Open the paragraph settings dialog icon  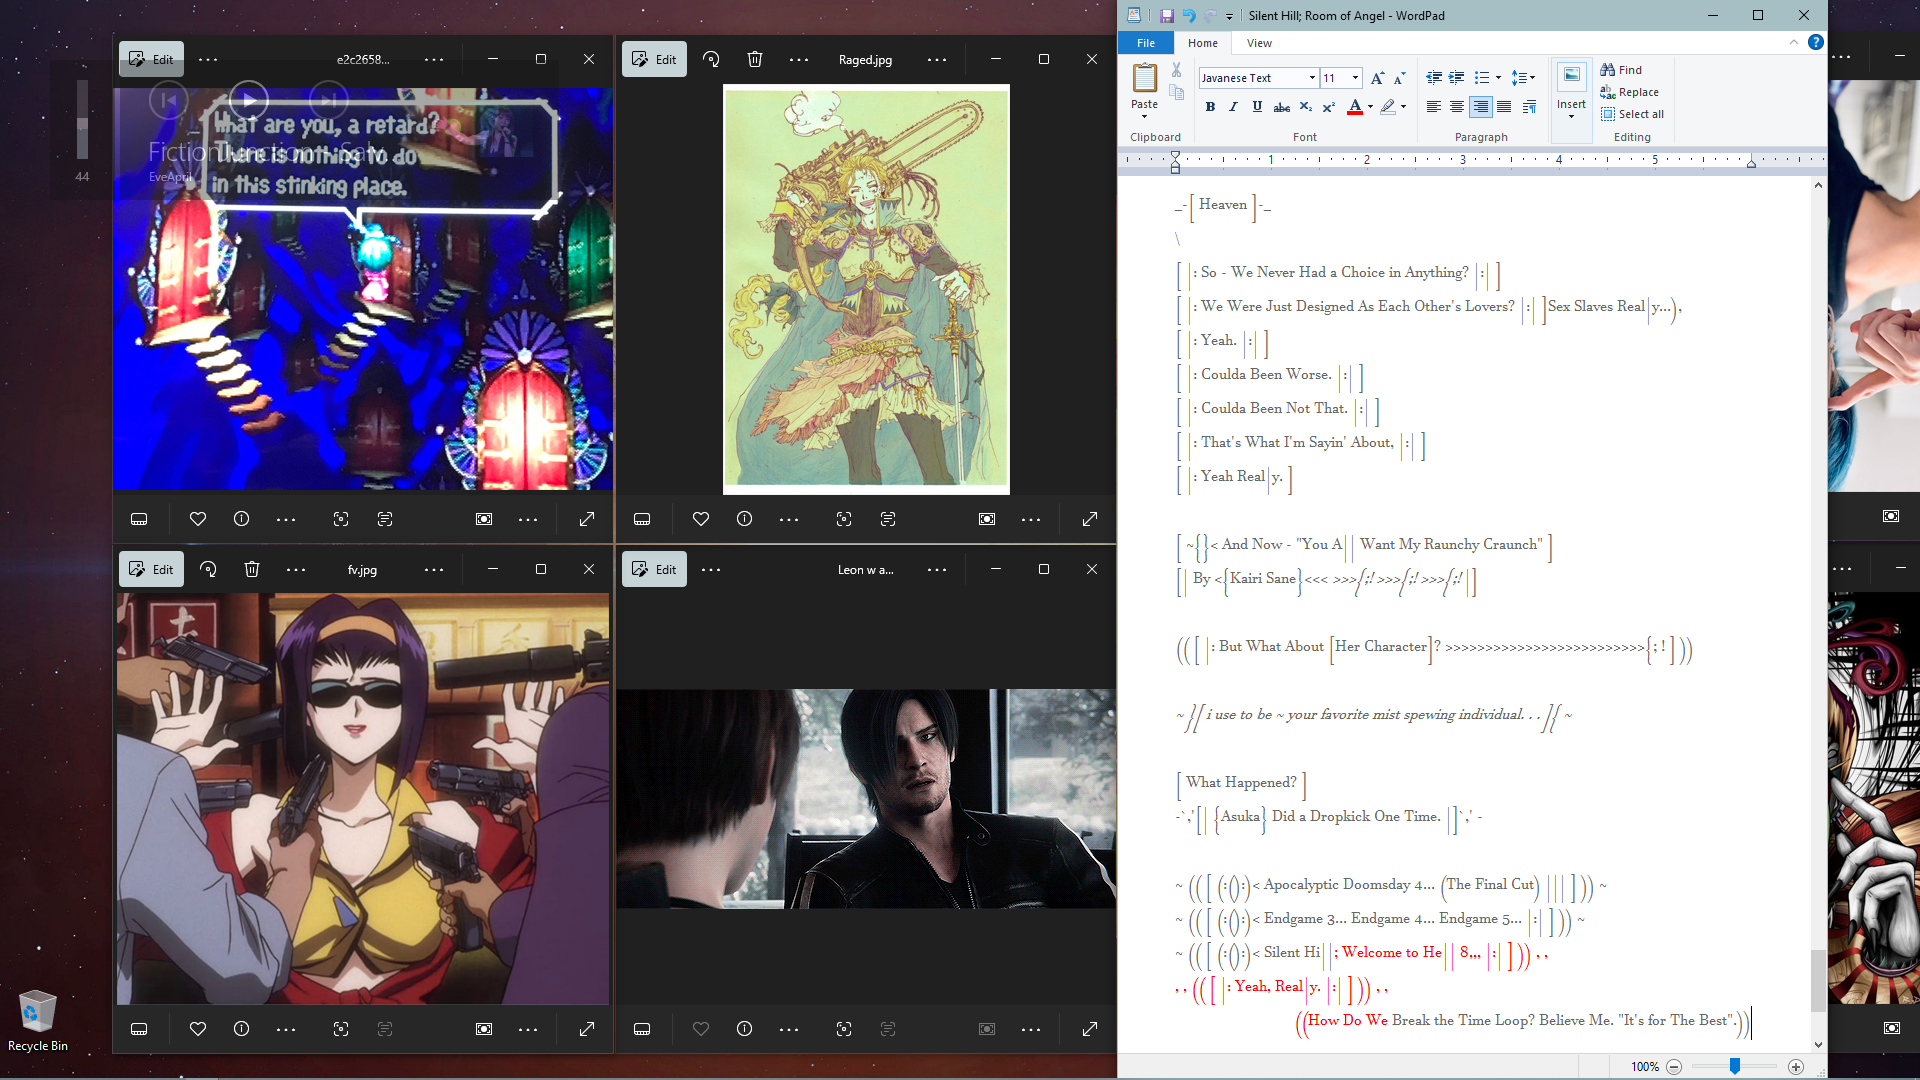(1529, 107)
